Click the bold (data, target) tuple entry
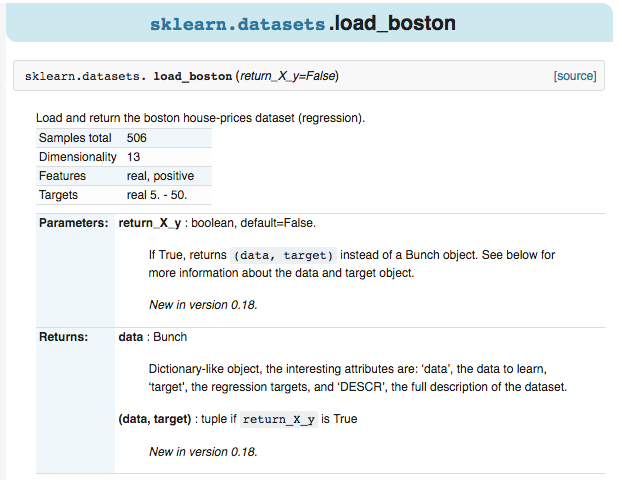This screenshot has height=480, width=622. 153,419
